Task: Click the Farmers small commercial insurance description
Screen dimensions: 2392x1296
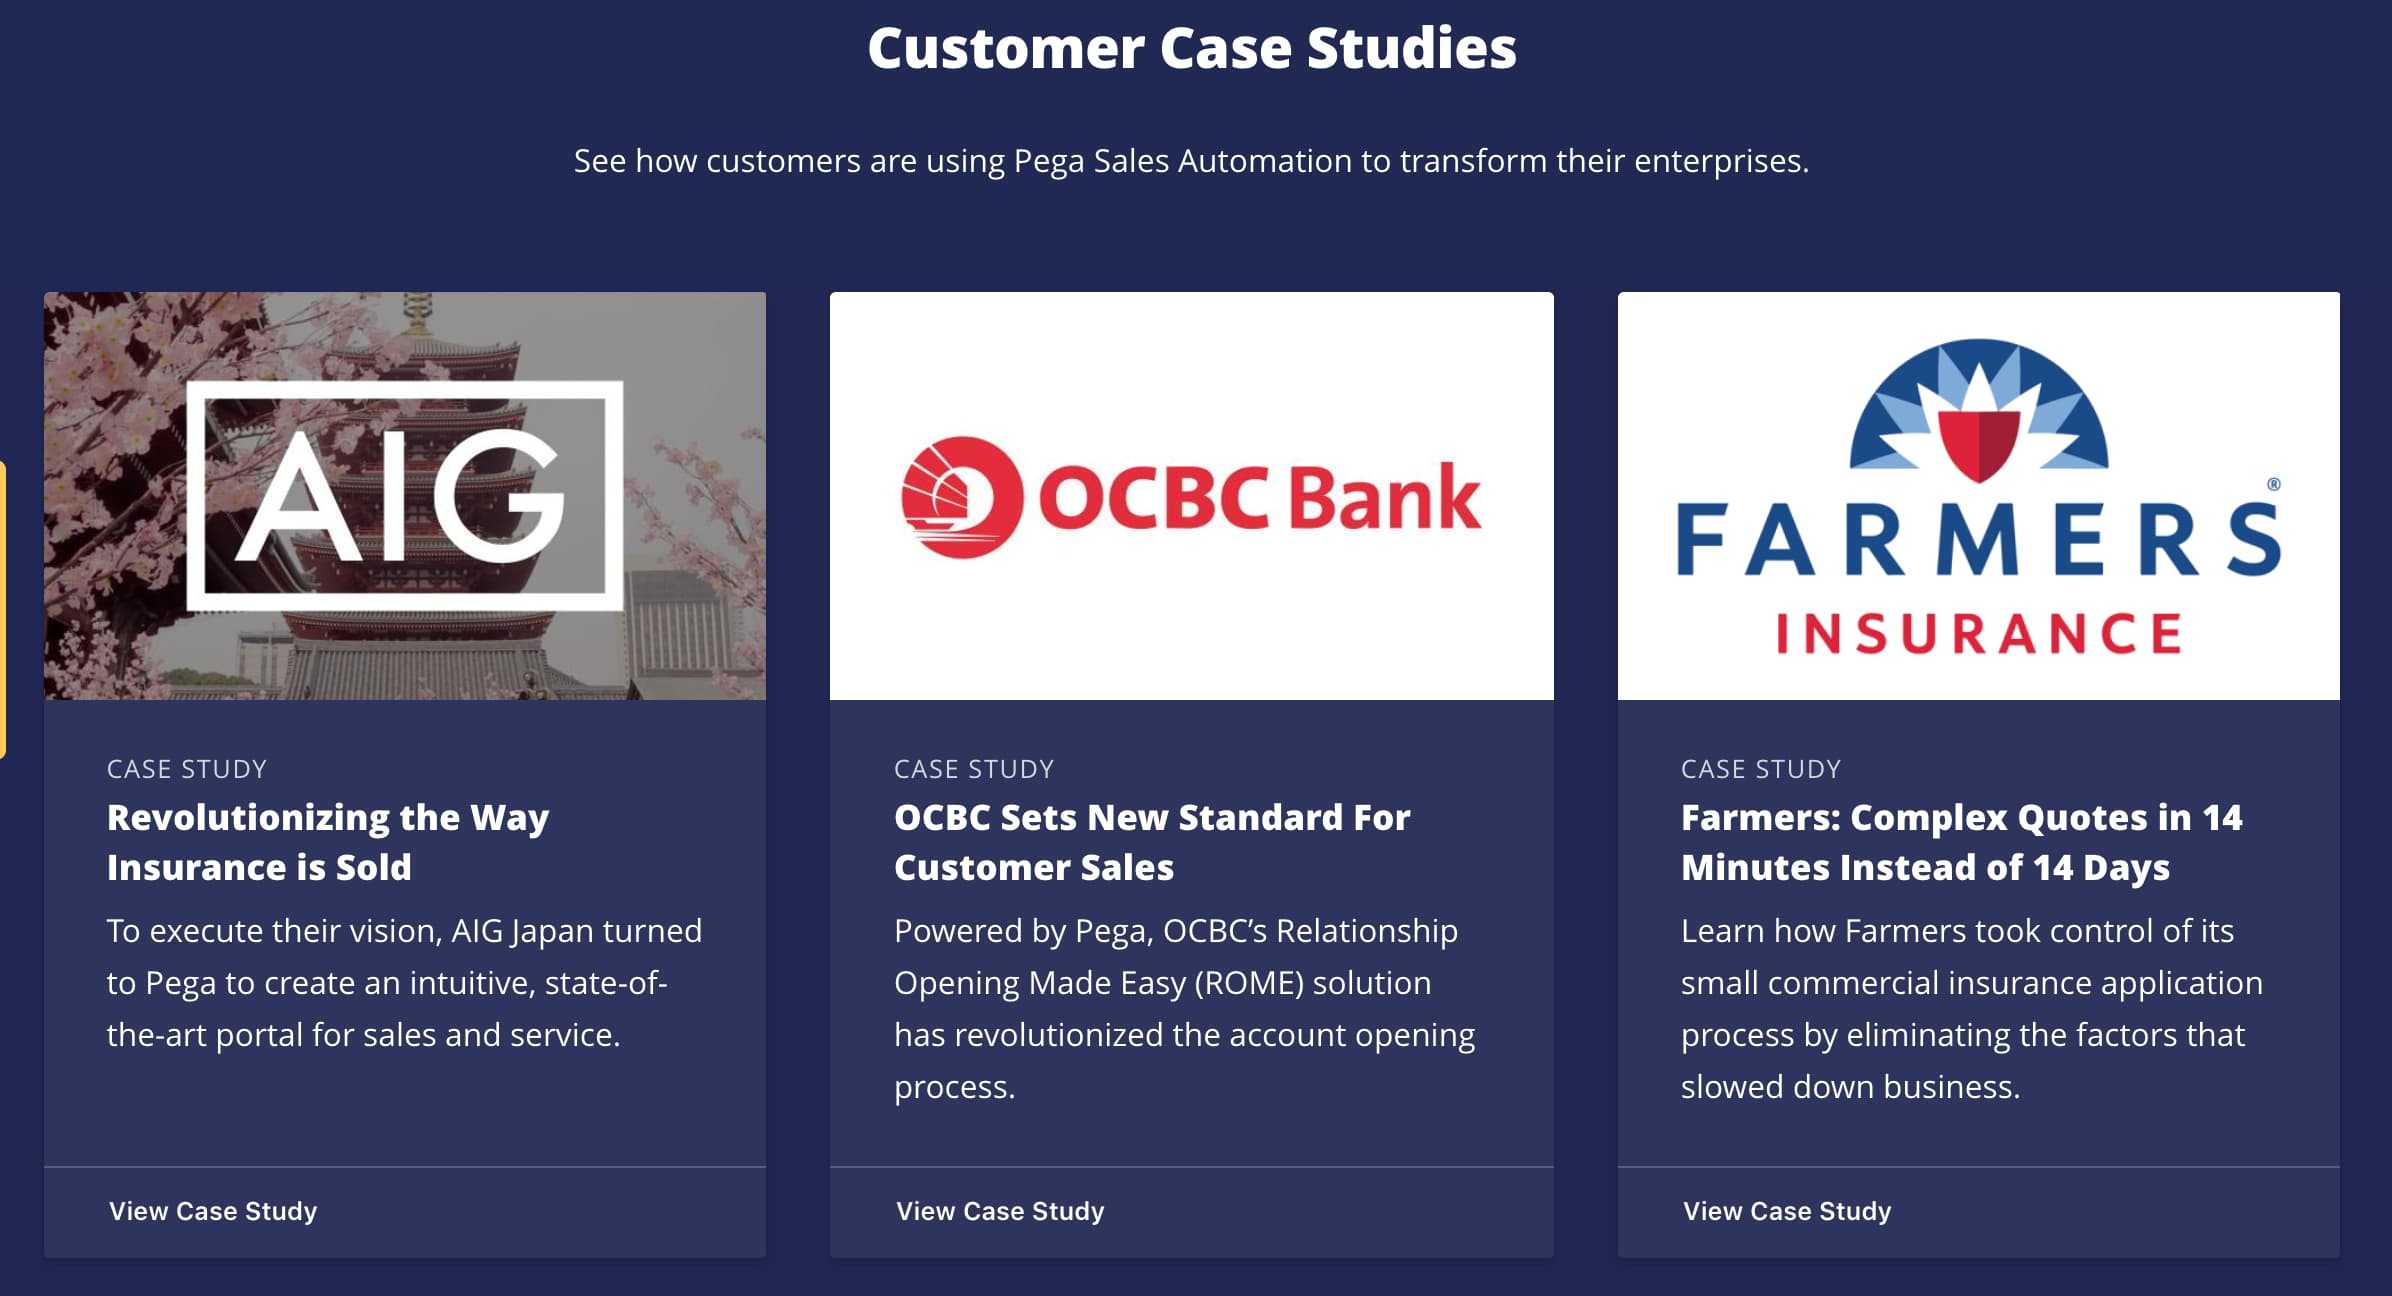Action: (1971, 1008)
